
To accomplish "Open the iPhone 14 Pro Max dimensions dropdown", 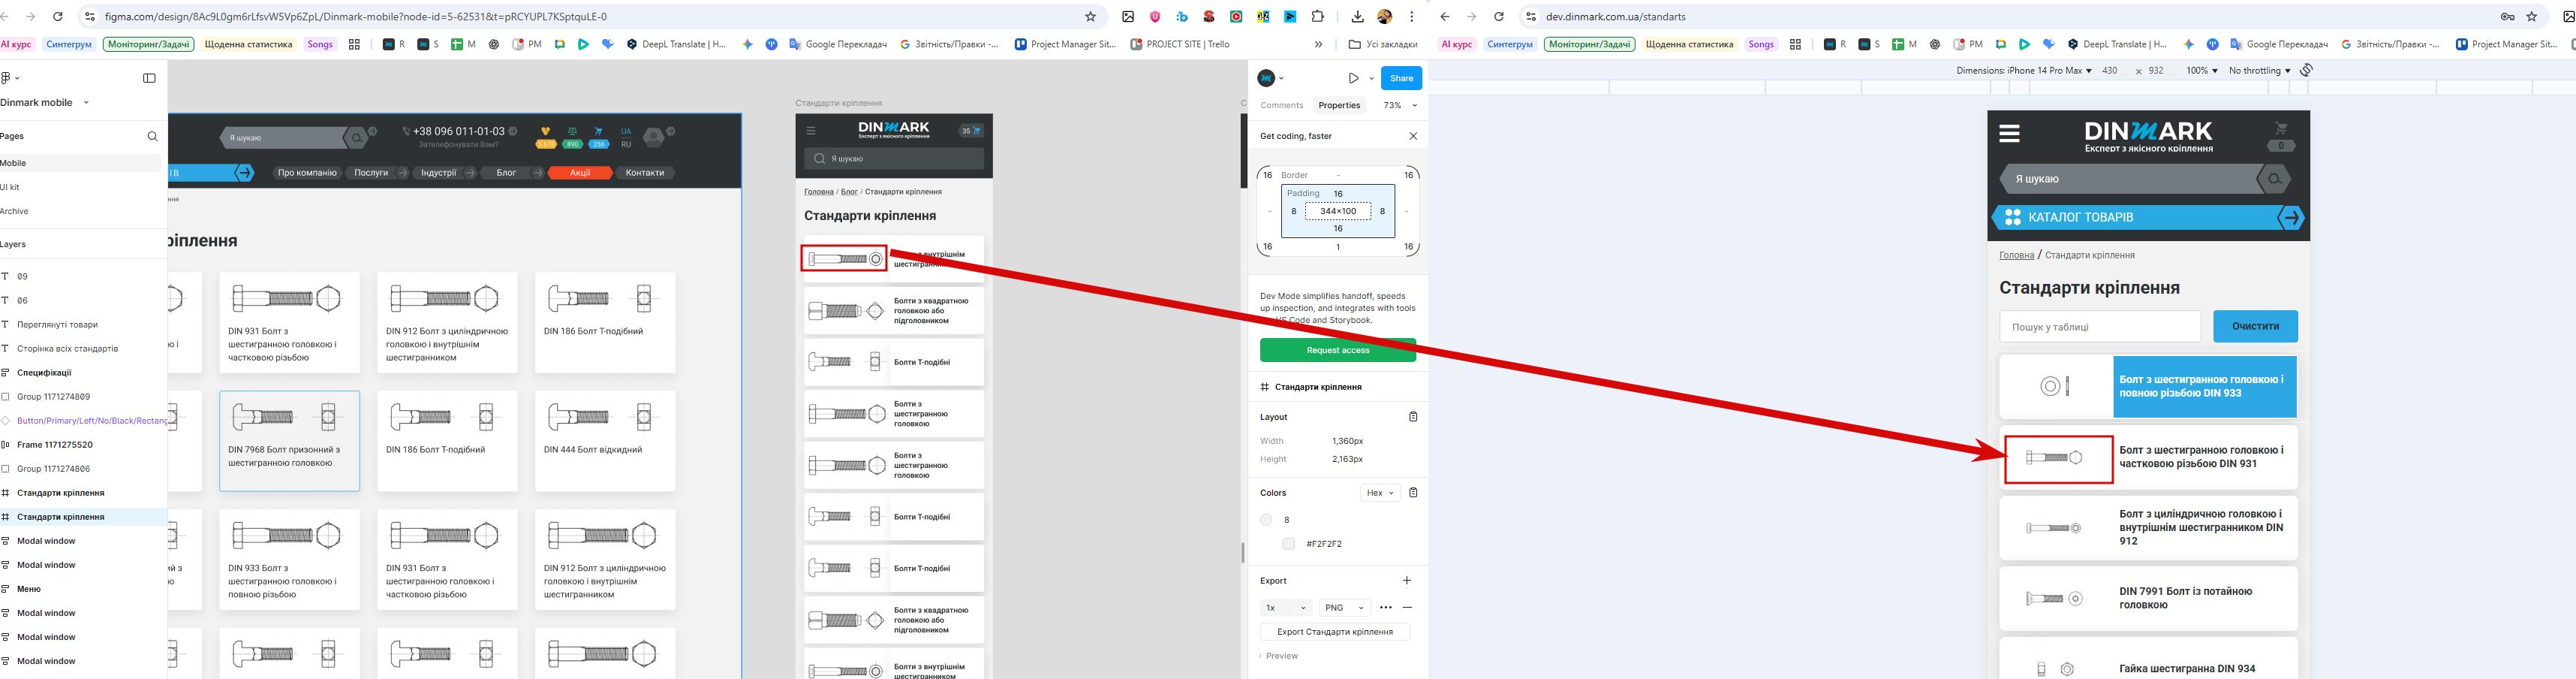I will point(2024,71).
